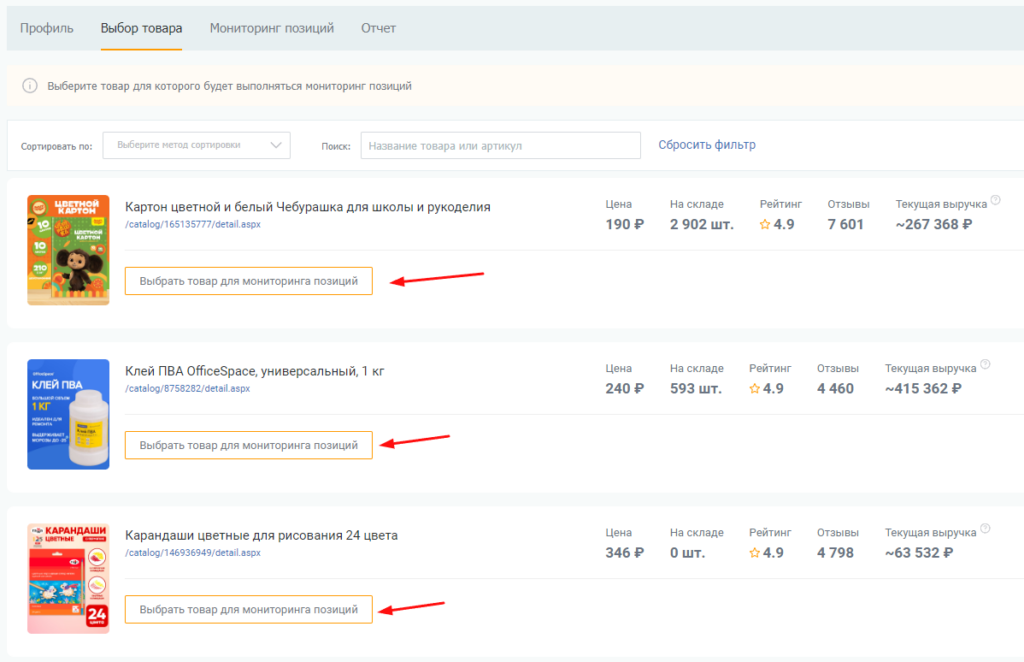Click help icon next to first Текущая выручка
Viewport: 1024px width, 662px height.
(995, 201)
